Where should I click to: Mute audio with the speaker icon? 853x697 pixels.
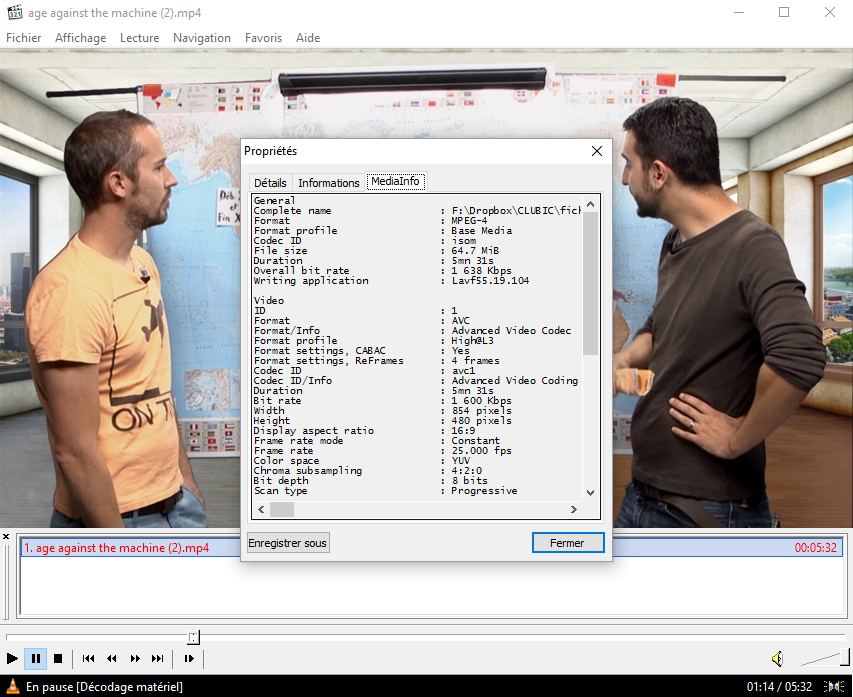777,658
